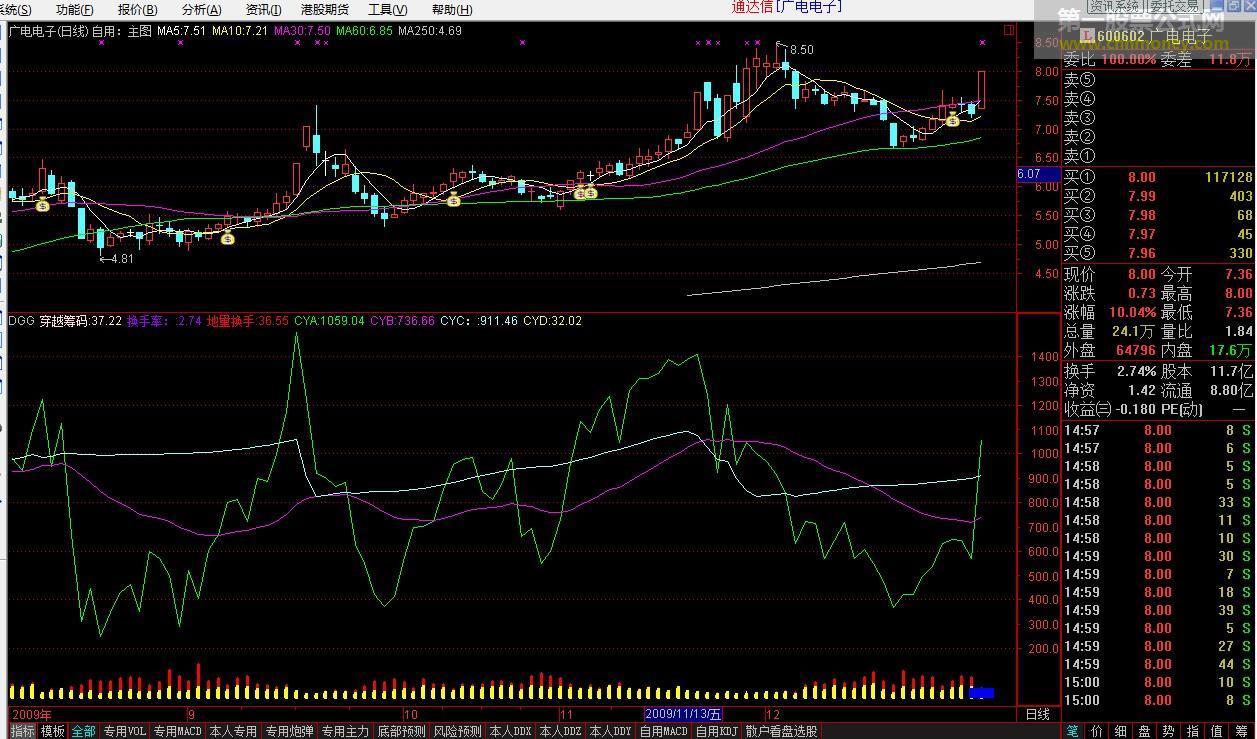Click the 2009/11/13/五 date marker
Viewport: 1257px width, 739px height.
click(x=683, y=714)
